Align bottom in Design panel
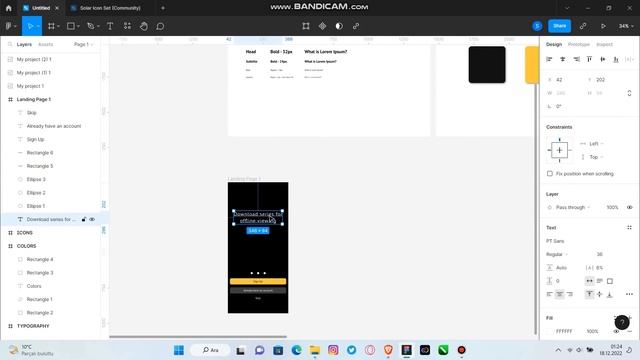Screen dimensions: 640x360 pos(616,59)
